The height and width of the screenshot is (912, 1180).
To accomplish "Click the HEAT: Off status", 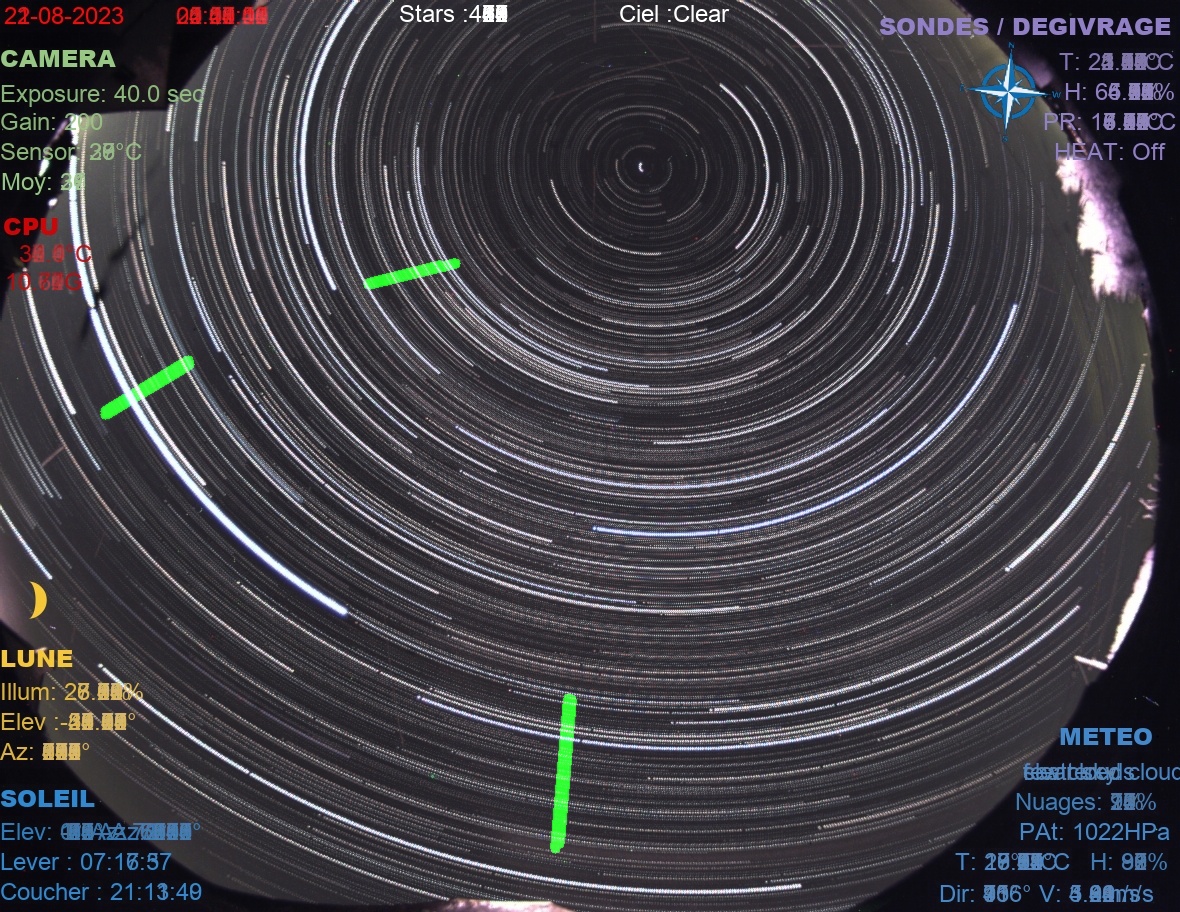I will 1109,152.
